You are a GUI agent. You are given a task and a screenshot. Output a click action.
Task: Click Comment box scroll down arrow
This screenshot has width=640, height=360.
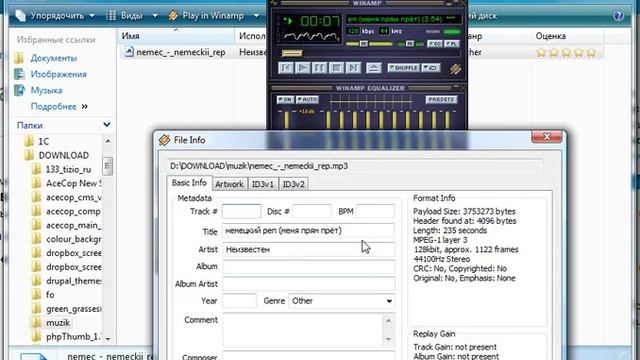click(x=389, y=339)
